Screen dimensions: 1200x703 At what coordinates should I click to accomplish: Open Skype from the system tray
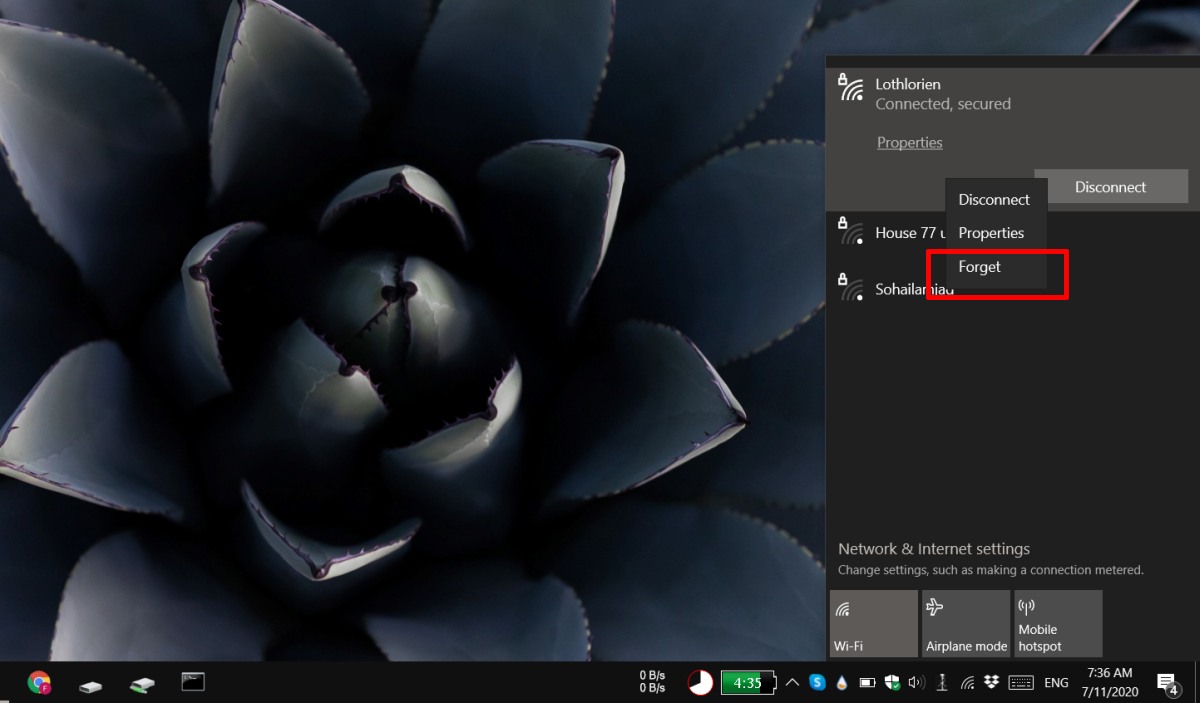(817, 683)
